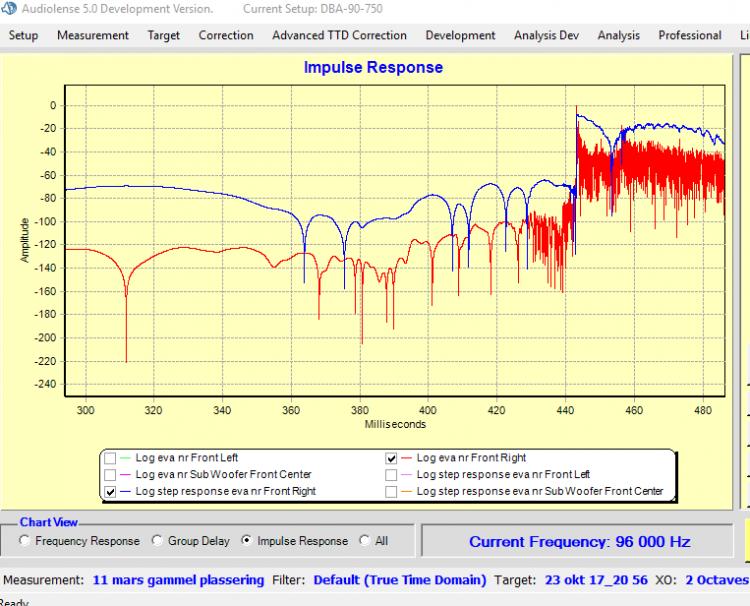Open the Target menu
750x606 pixels.
[x=164, y=35]
